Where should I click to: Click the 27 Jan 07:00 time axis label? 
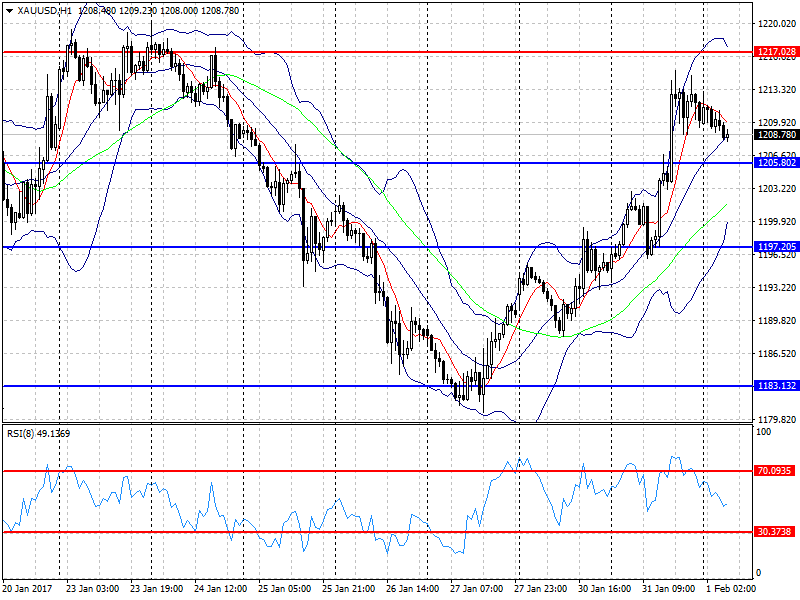pos(477,589)
